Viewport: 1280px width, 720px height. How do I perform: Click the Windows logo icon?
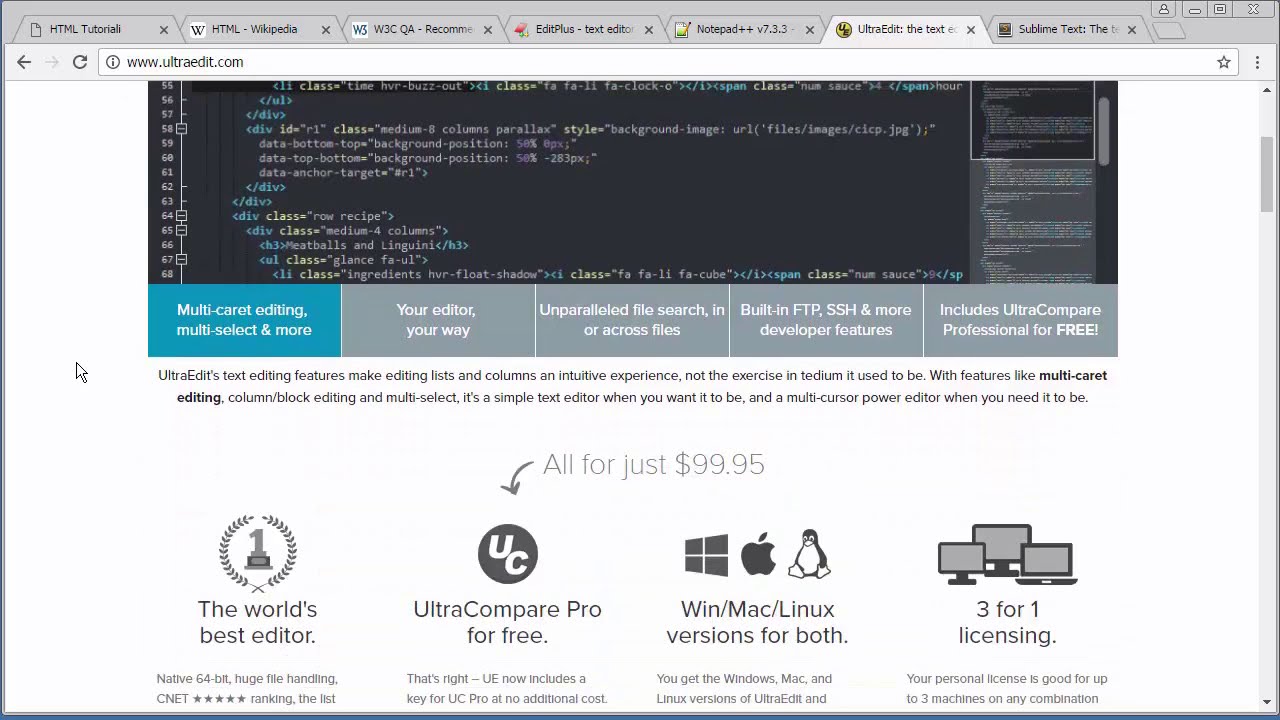(x=707, y=555)
